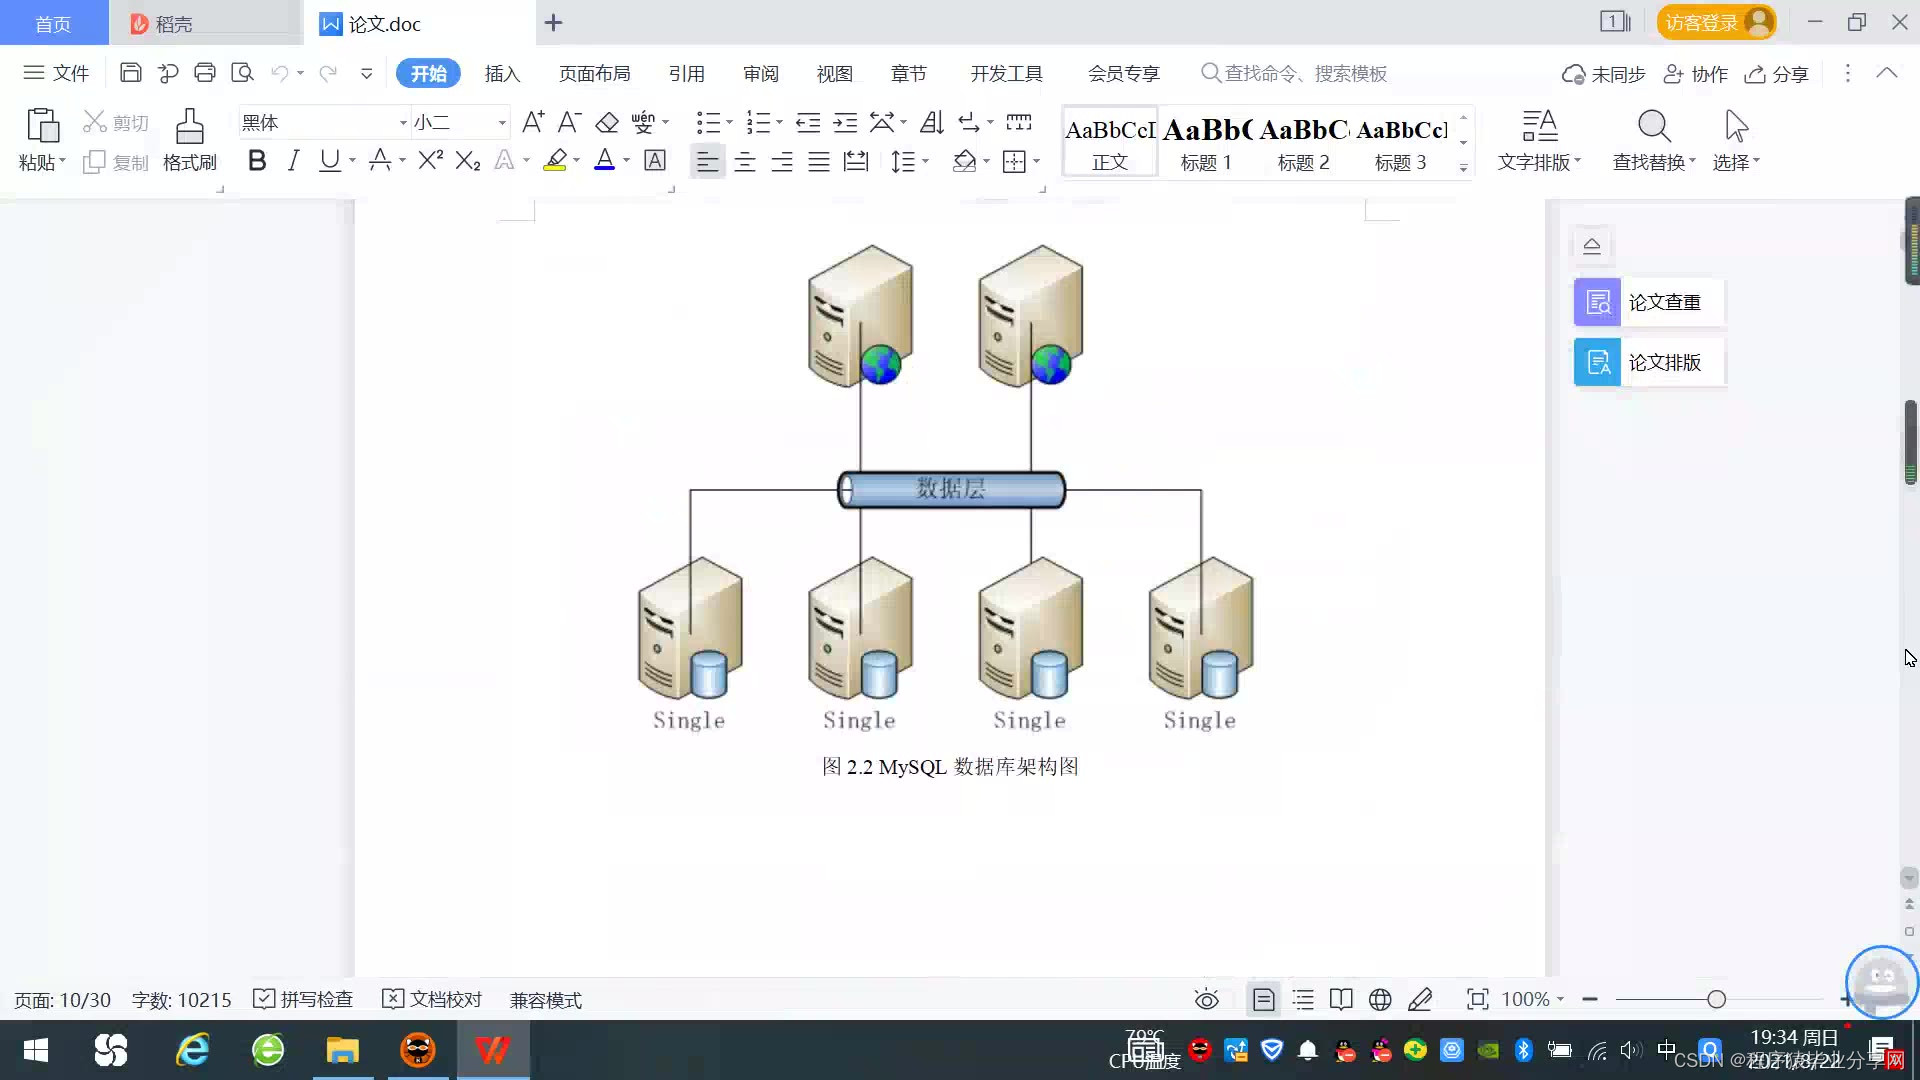Click the zoom slider handle
Viewport: 1920px width, 1080px height.
point(1716,999)
